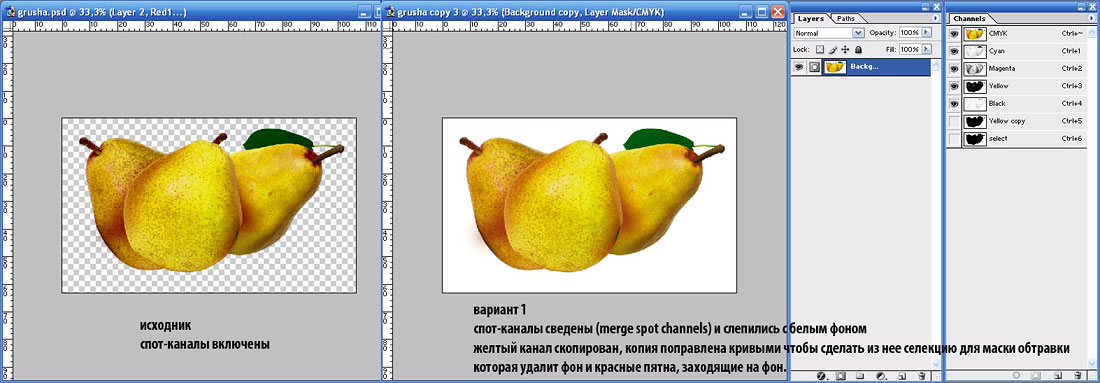The height and width of the screenshot is (383, 1100).
Task: Maximize the grusha copy 3 document window
Action: [x=762, y=12]
